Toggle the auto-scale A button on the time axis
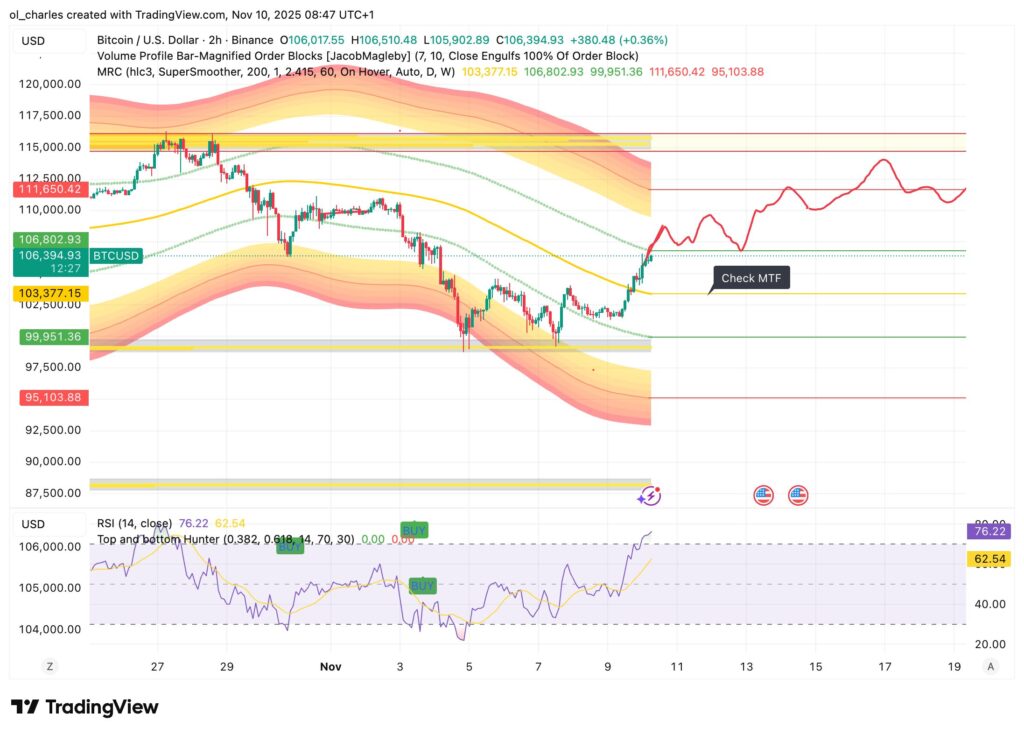The height and width of the screenshot is (735, 1024). [991, 666]
